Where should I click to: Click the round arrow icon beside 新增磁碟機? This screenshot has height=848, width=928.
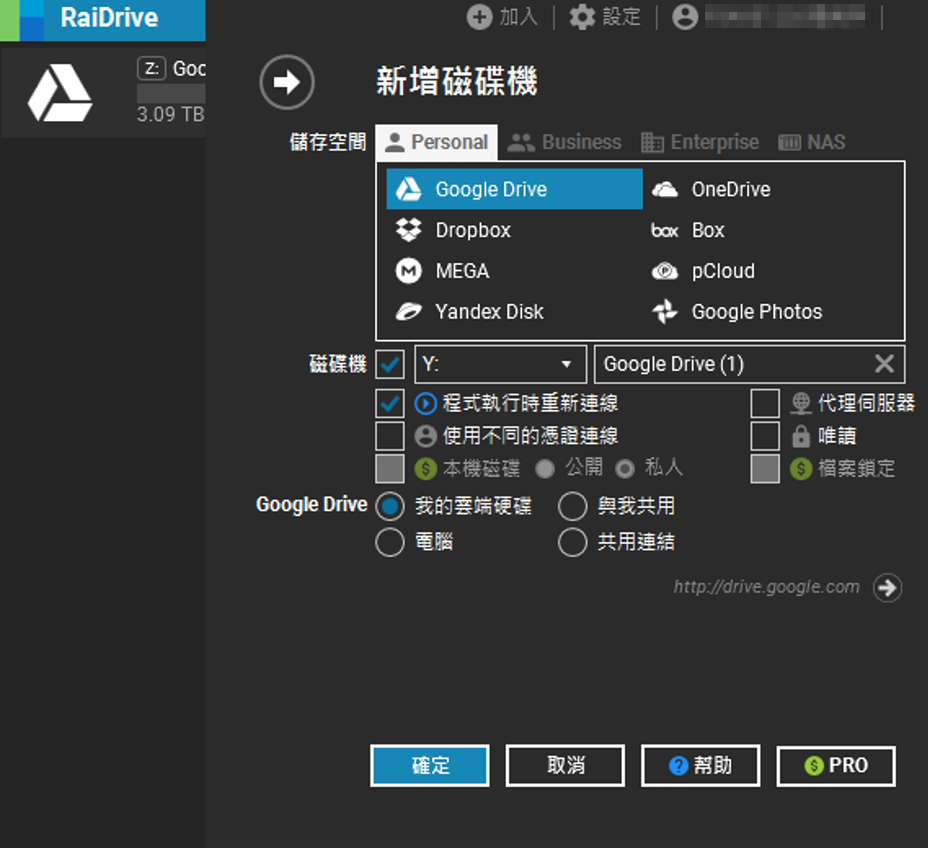point(286,82)
